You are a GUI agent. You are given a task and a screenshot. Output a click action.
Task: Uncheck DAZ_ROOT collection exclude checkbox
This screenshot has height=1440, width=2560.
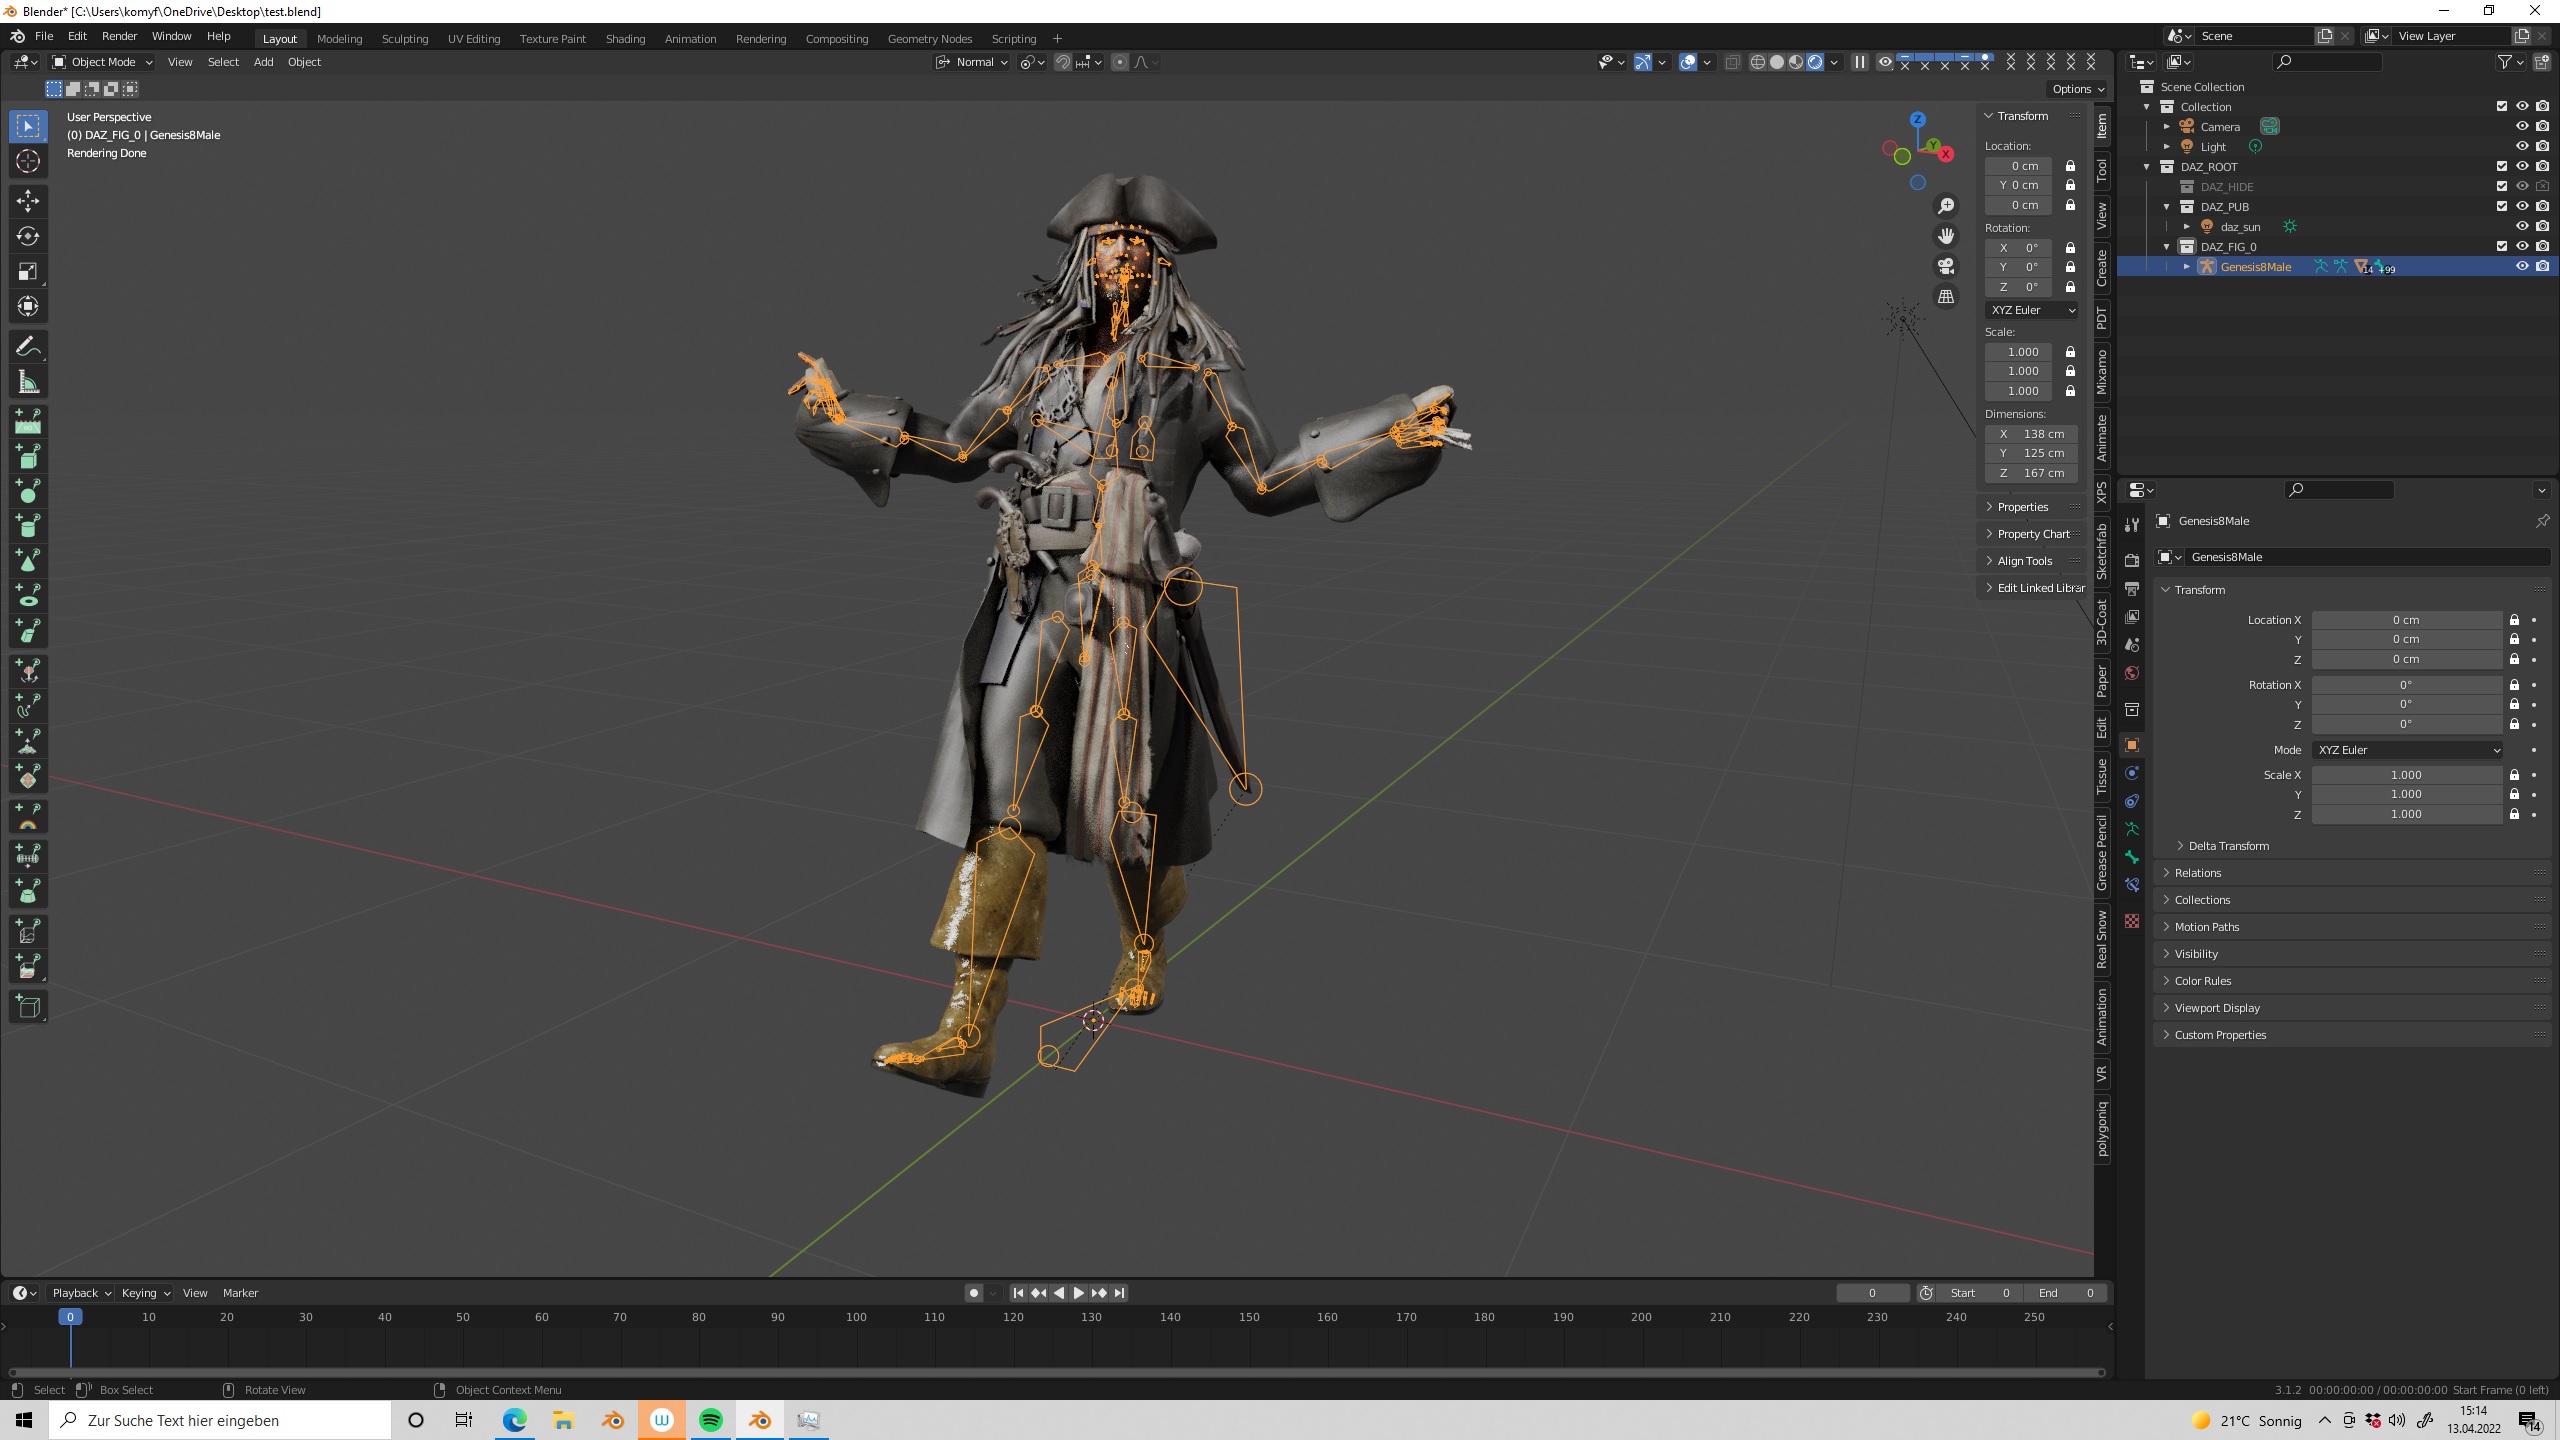(2502, 167)
